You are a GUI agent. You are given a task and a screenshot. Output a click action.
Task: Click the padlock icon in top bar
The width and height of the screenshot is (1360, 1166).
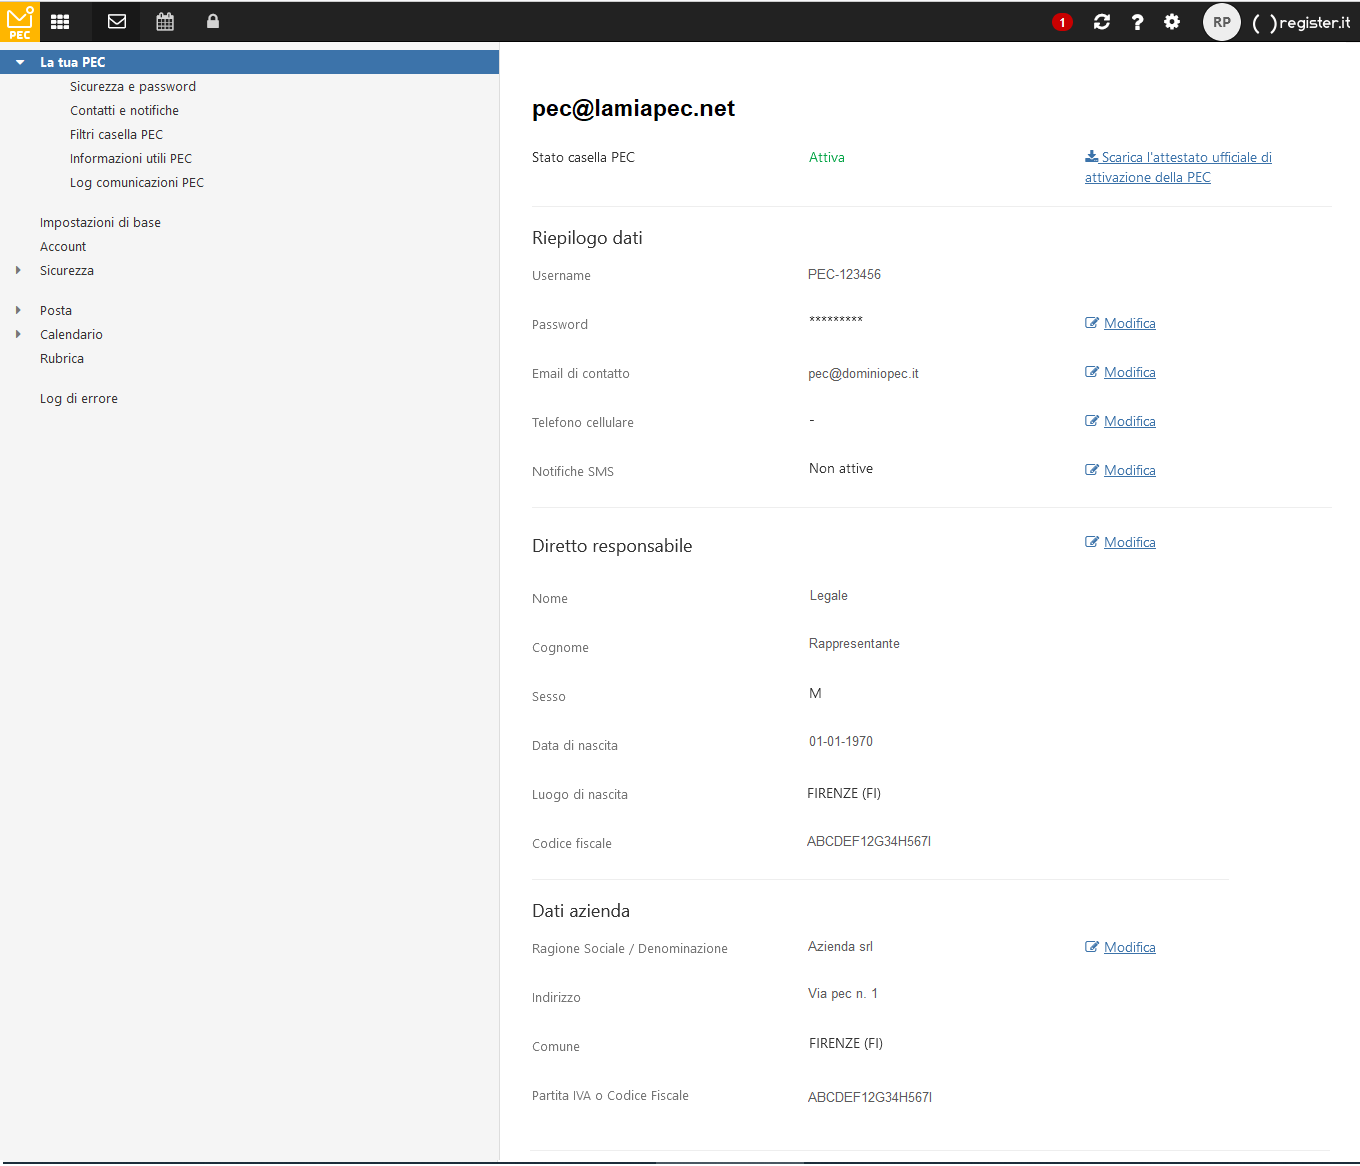click(213, 22)
